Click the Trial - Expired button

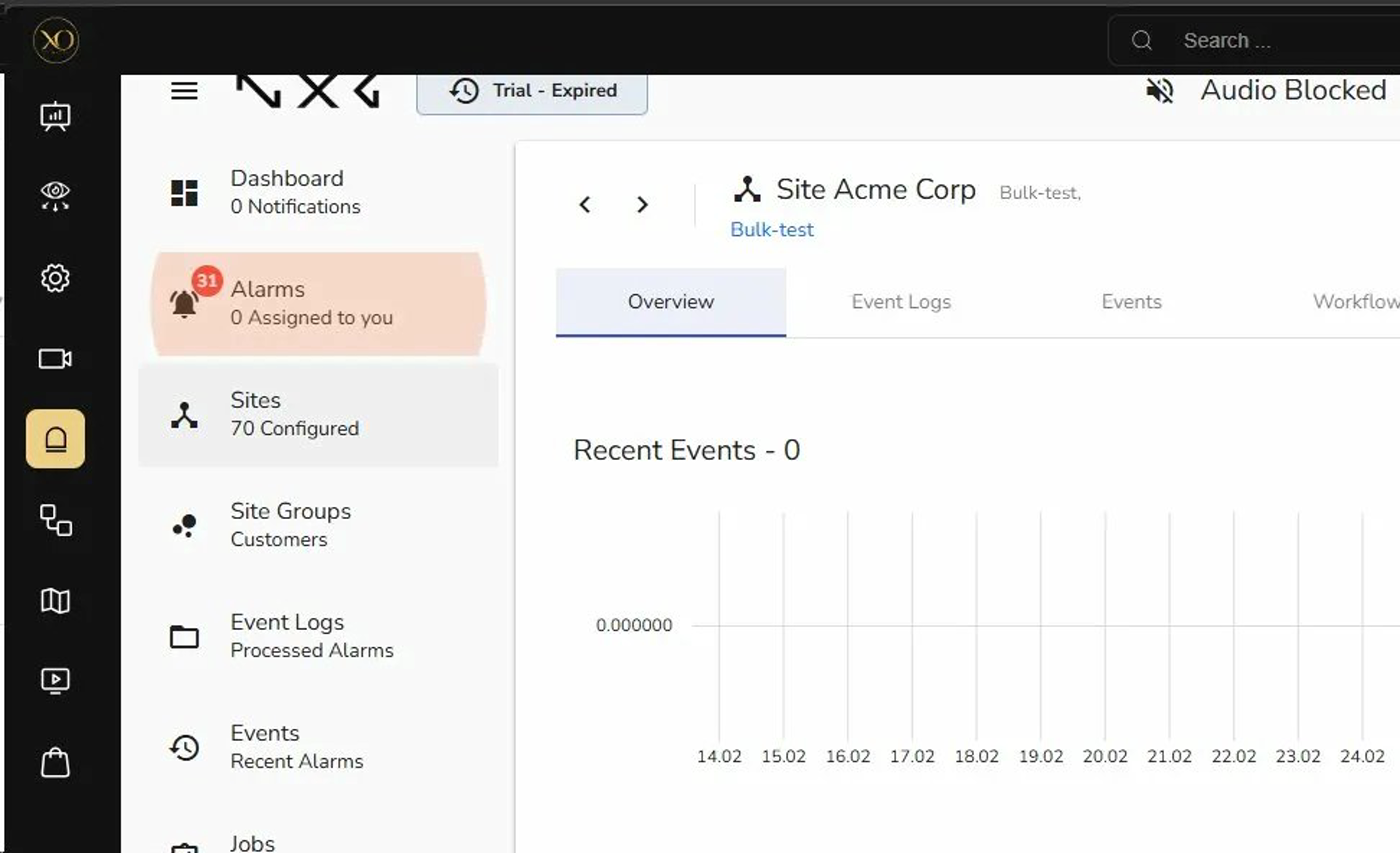coord(531,91)
